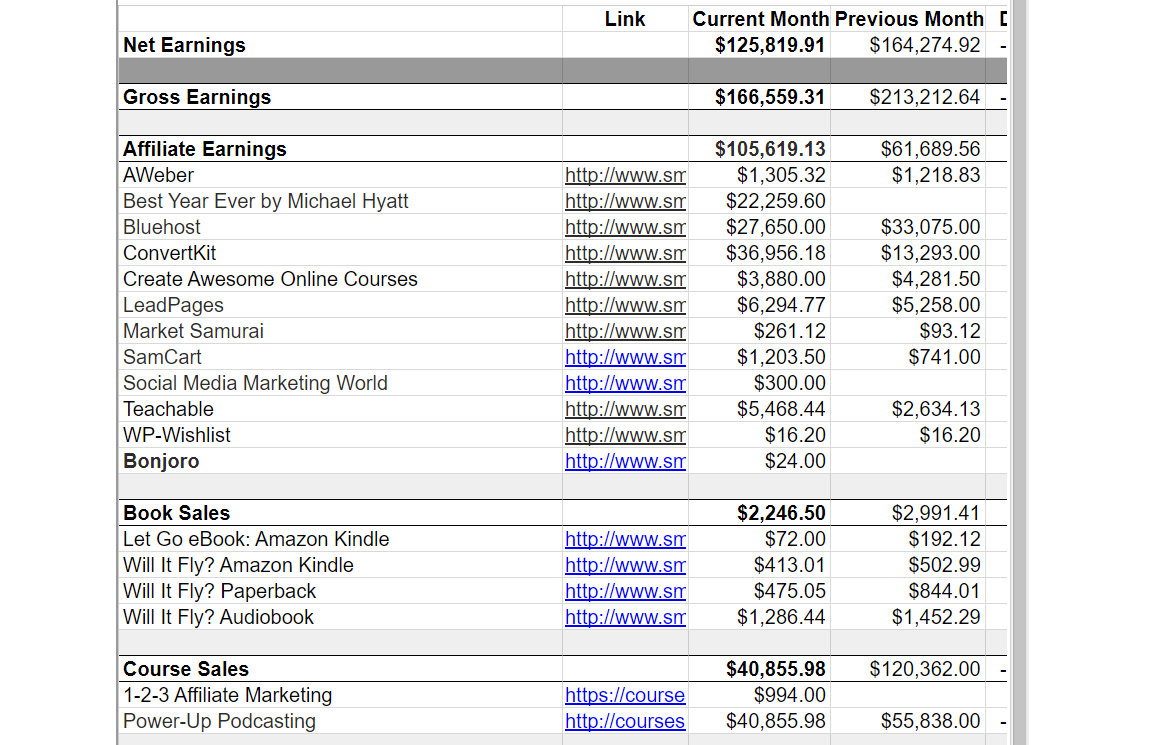
Task: Open the Will It Fly? Audiobook link
Action: [x=625, y=617]
